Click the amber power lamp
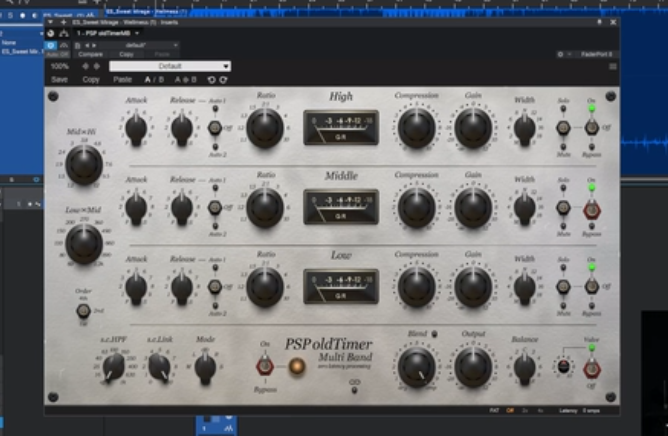Screen dimensions: 668x436 click(x=297, y=366)
